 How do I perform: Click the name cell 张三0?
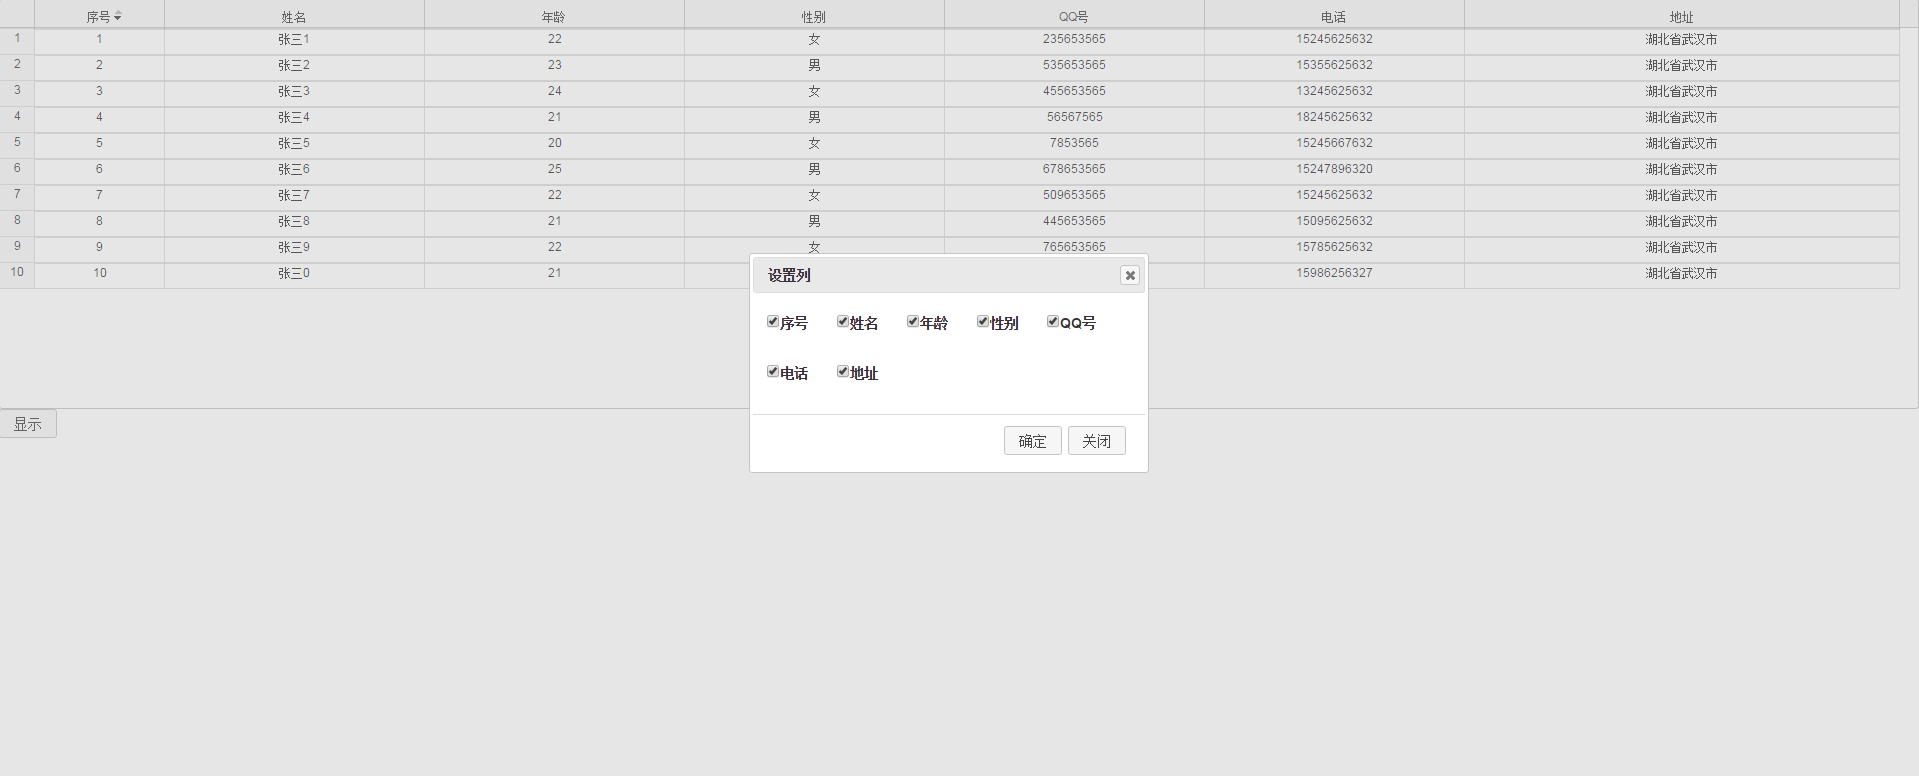(x=294, y=273)
